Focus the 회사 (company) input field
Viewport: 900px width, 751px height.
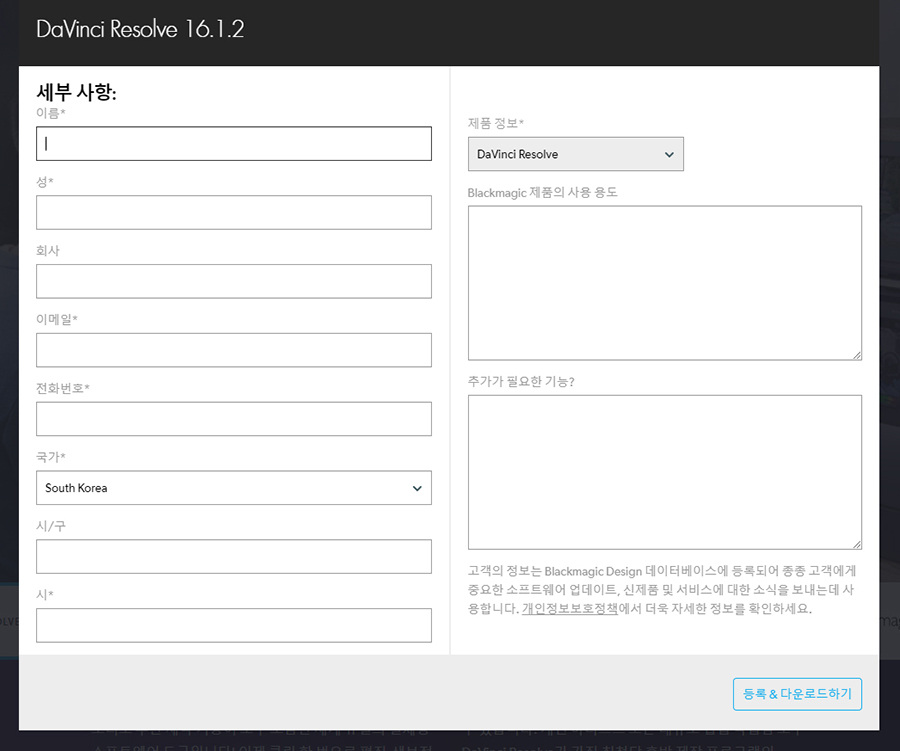point(234,281)
